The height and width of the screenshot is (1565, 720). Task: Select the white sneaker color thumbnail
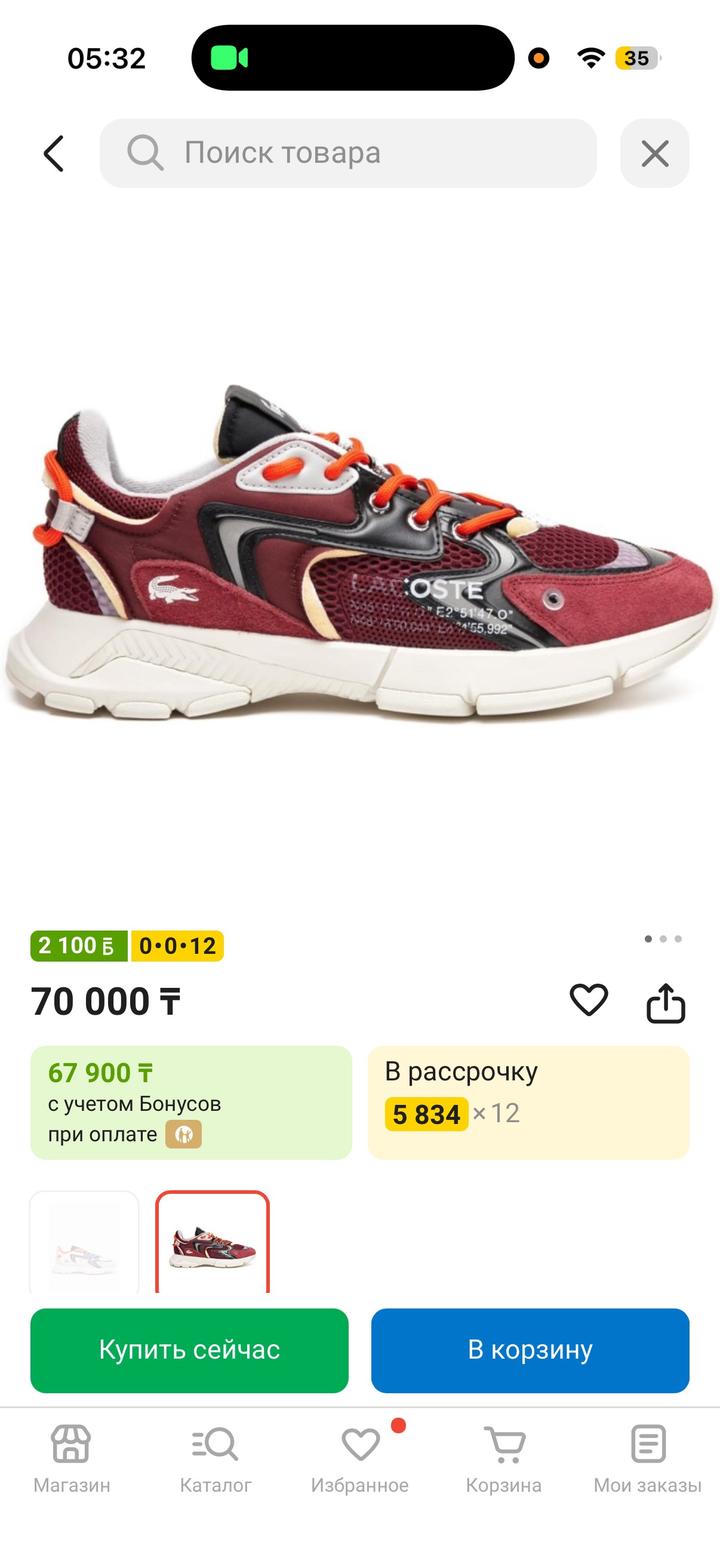point(84,1242)
